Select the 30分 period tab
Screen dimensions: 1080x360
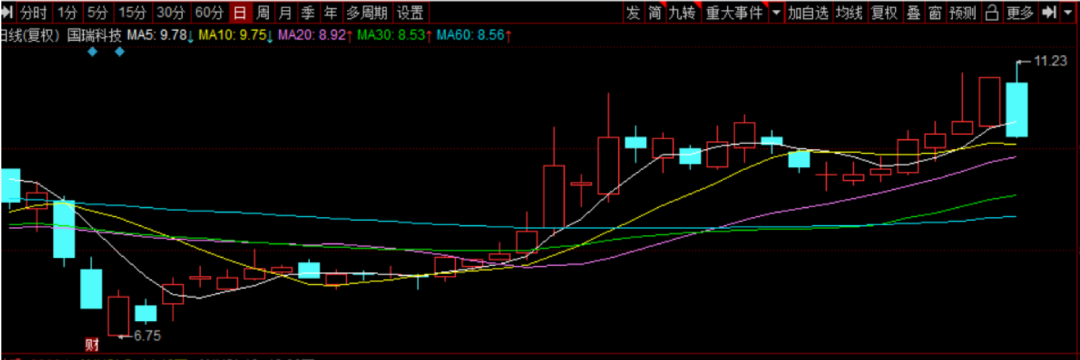[171, 12]
